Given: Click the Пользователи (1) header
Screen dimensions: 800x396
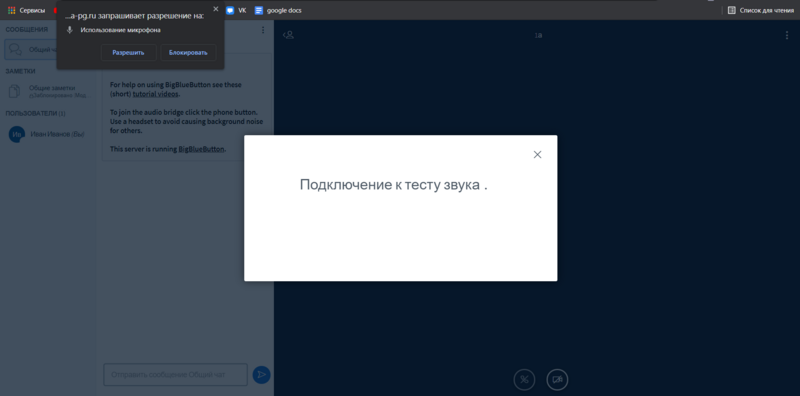Looking at the screenshot, I should [x=35, y=113].
